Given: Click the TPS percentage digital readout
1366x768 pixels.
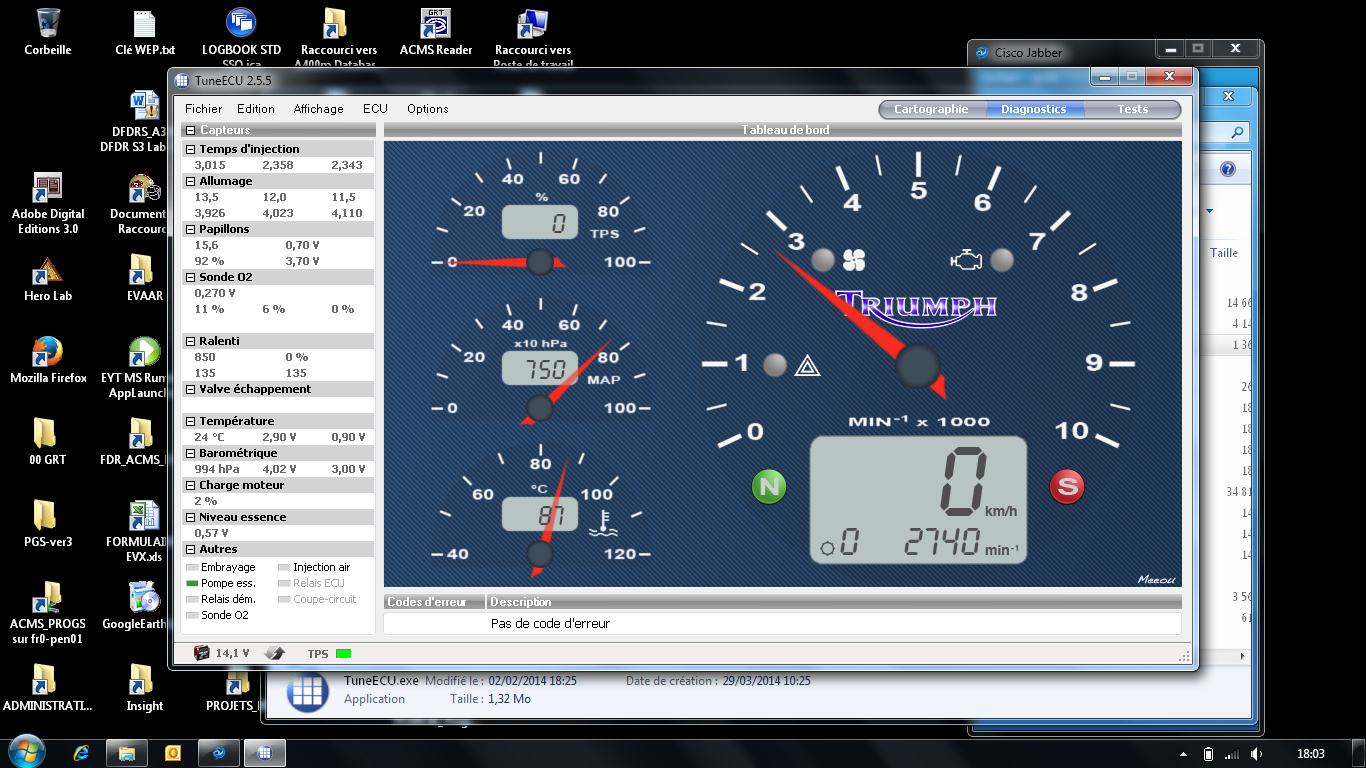Looking at the screenshot, I should 539,222.
